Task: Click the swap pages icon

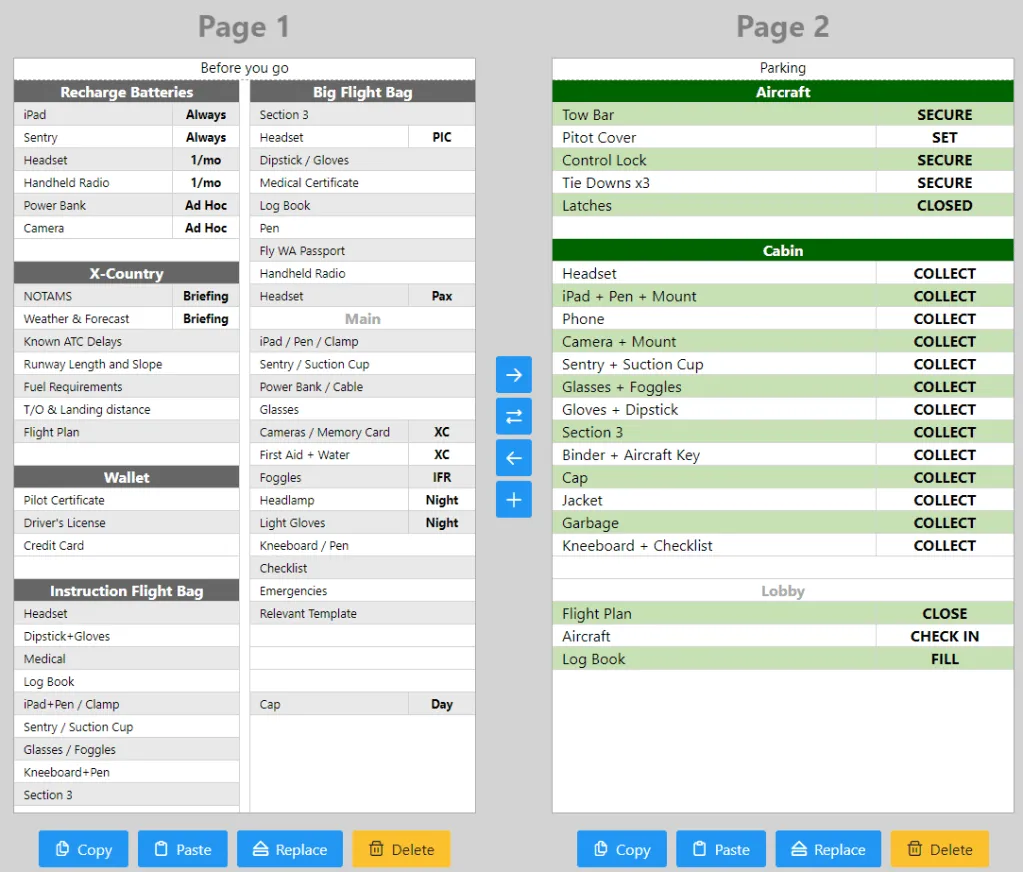Action: click(513, 416)
